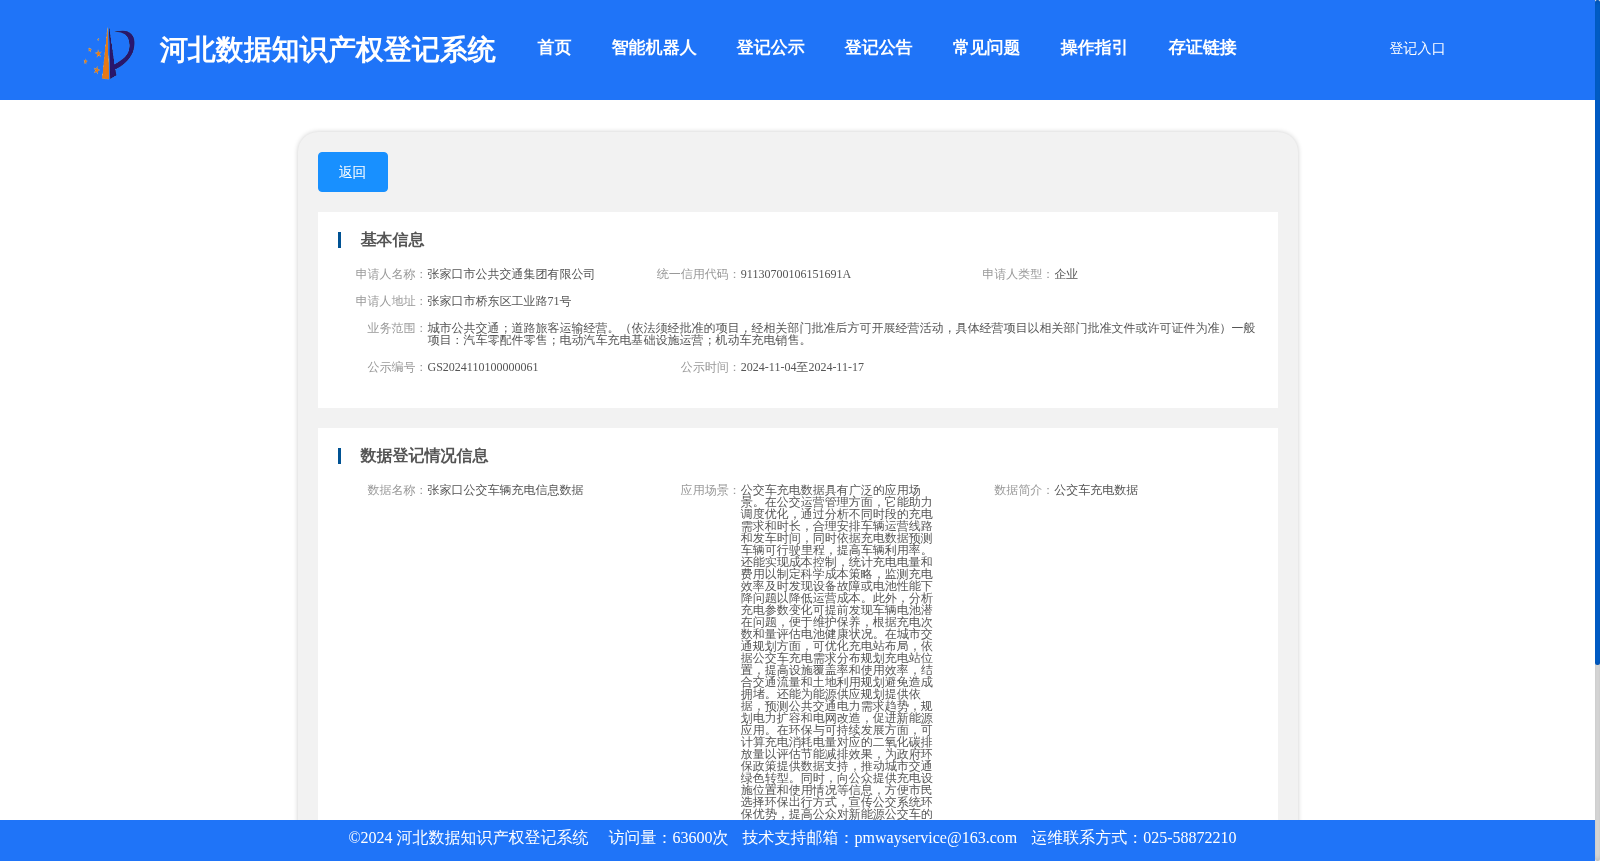Select data summary 公交车充电数据
Screen dimensions: 1600x861
coord(1096,490)
